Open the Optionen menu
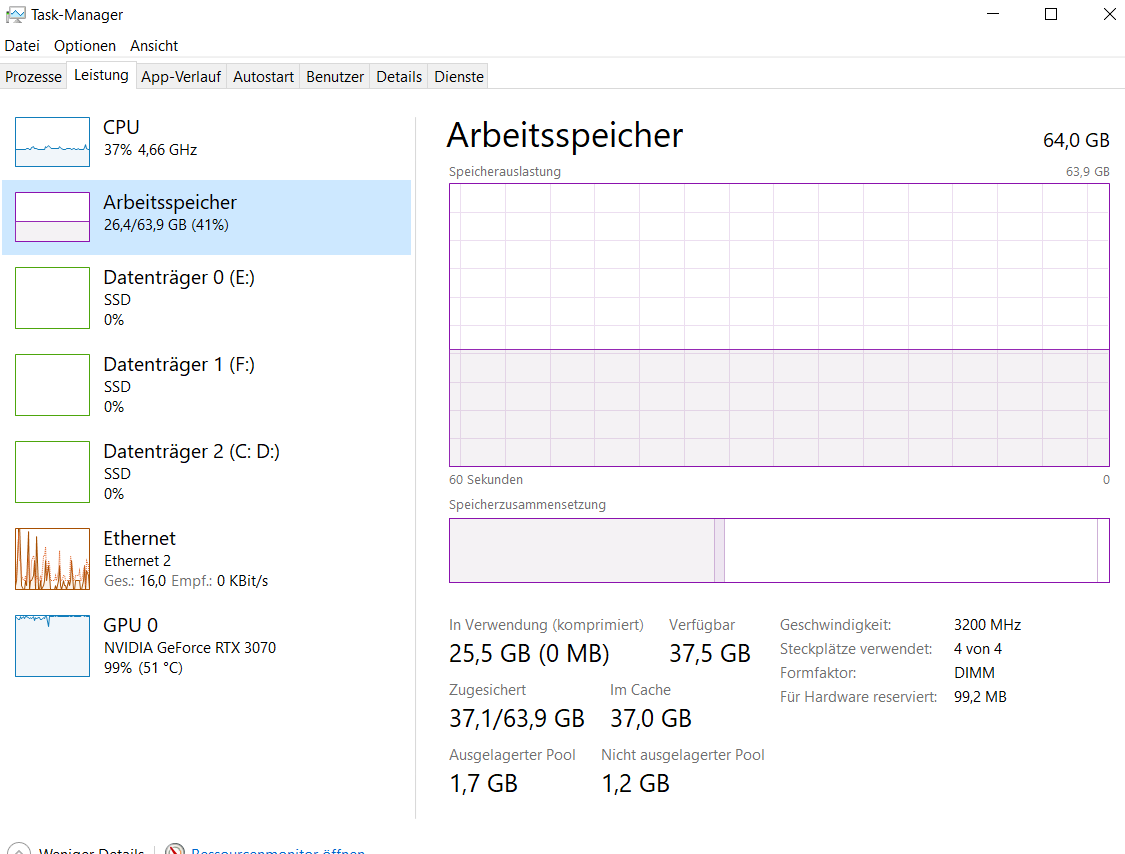The image size is (1125, 854). tap(85, 46)
